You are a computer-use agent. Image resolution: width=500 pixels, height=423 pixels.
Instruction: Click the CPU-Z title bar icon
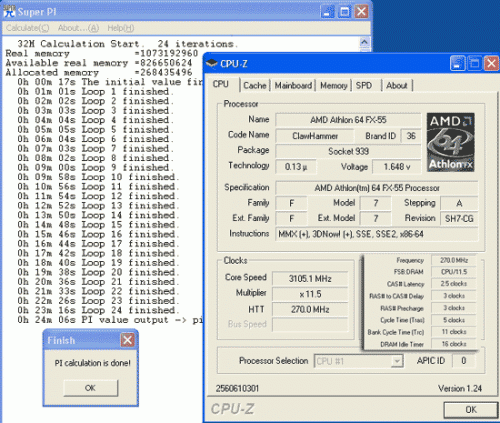click(211, 63)
